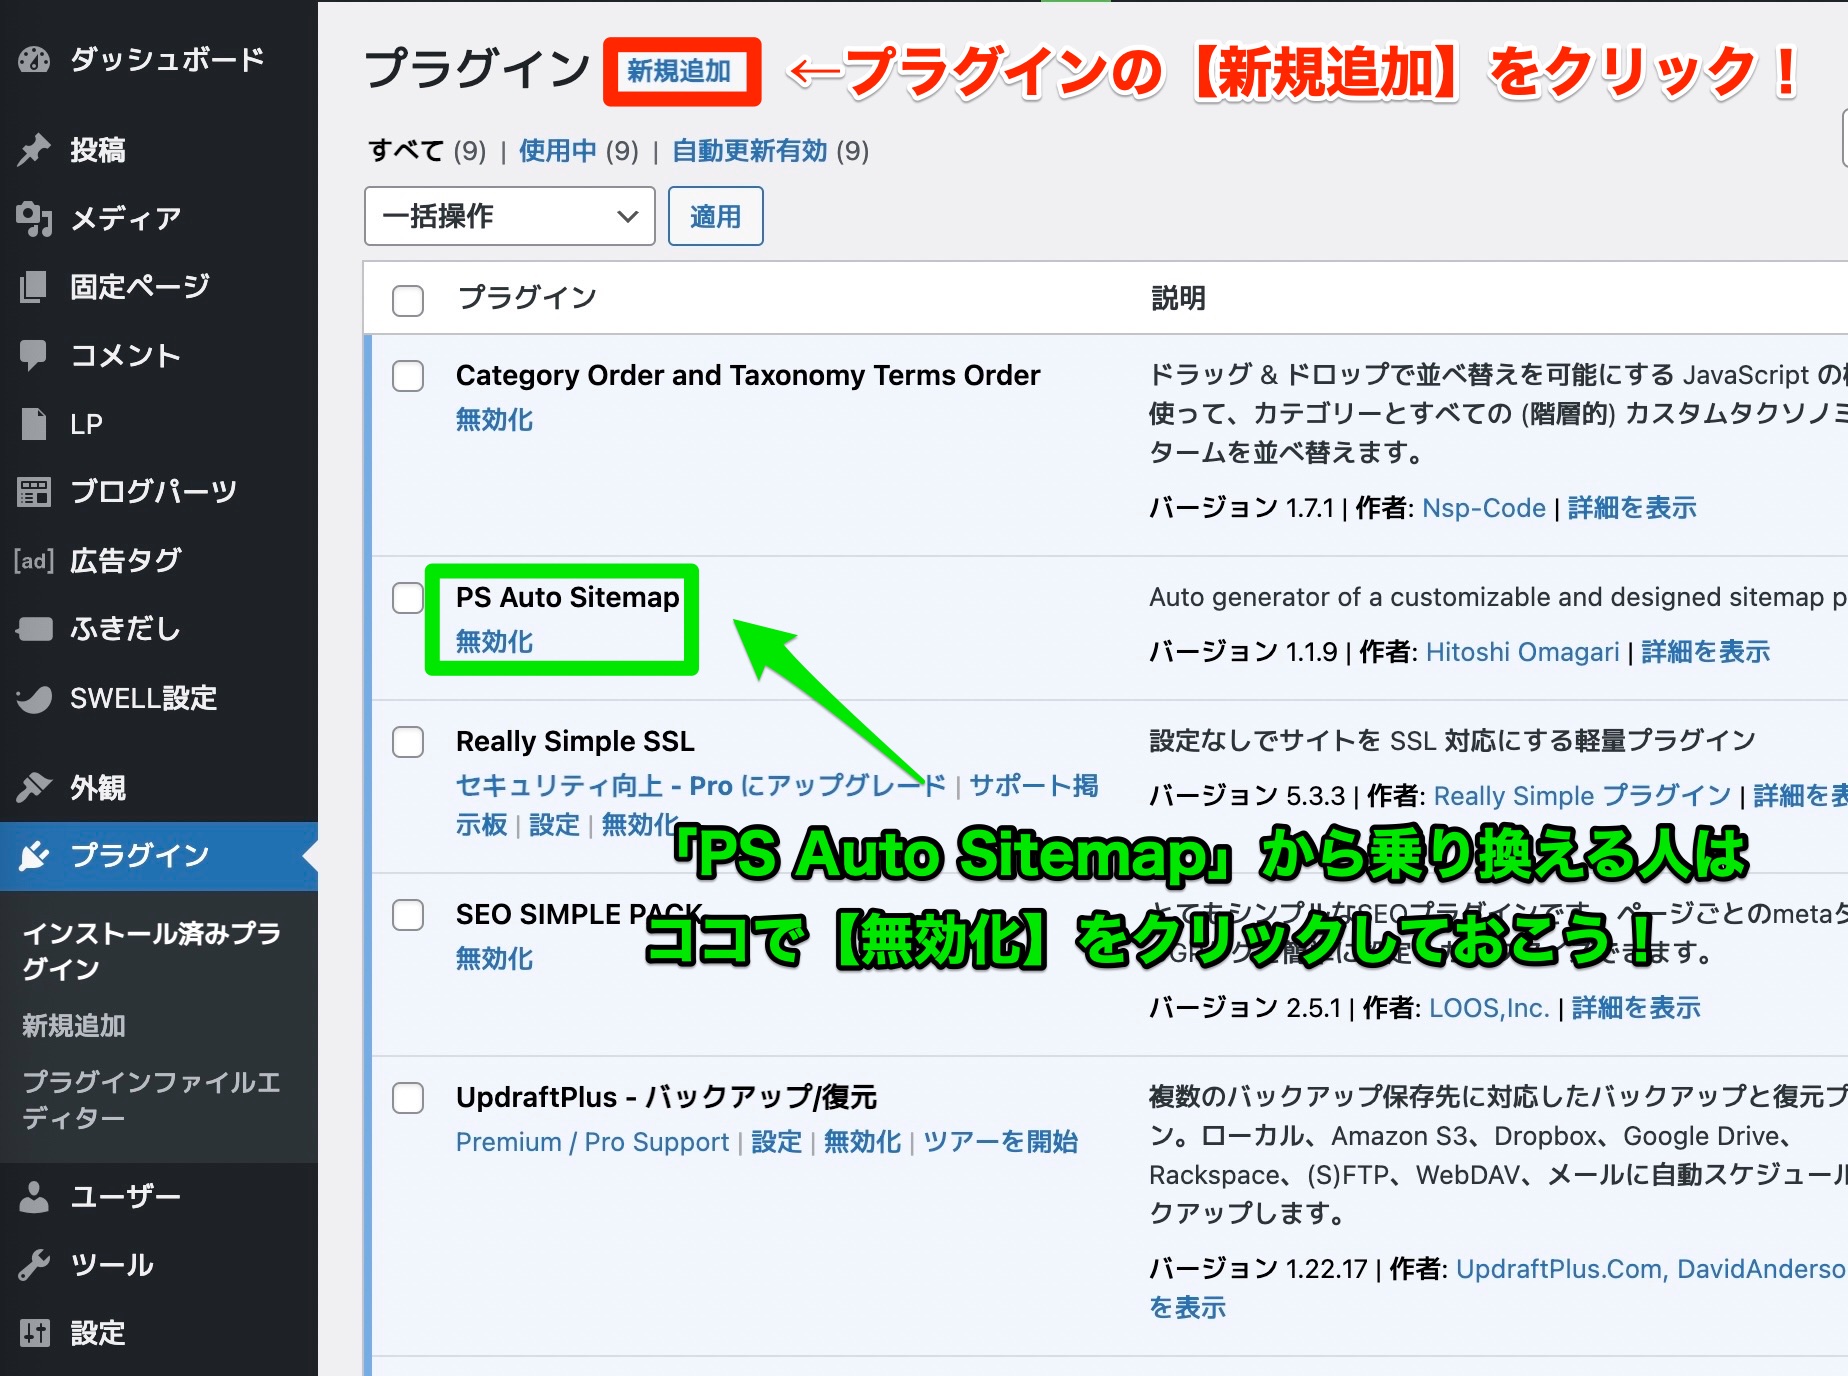Deactivate SEO SIMPLE PACK via 無効化
The height and width of the screenshot is (1376, 1848).
(x=495, y=959)
